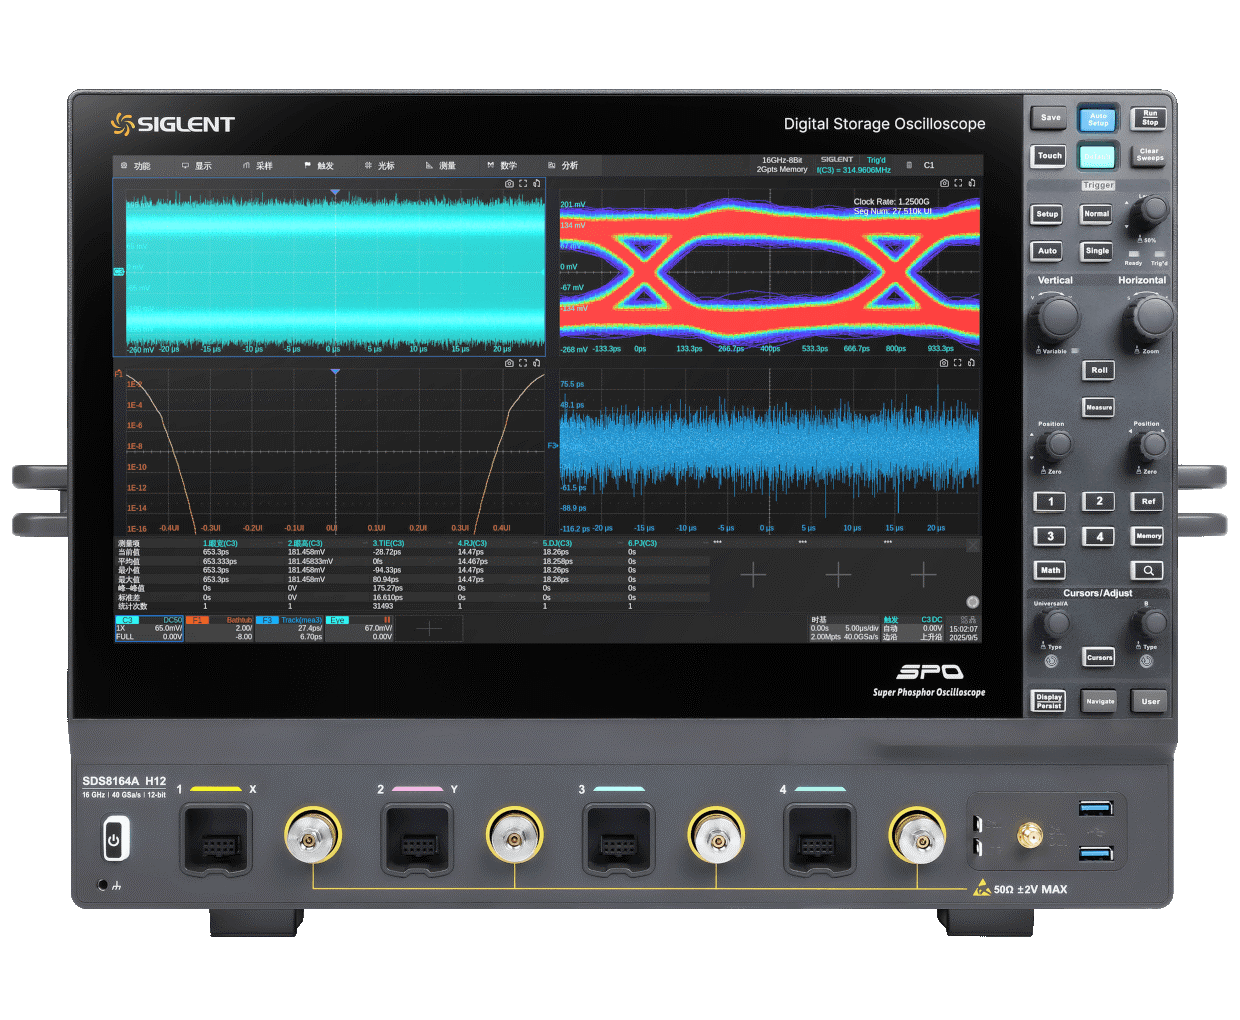
Task: Add a measurement in the third empty plus slot
Action: click(923, 575)
